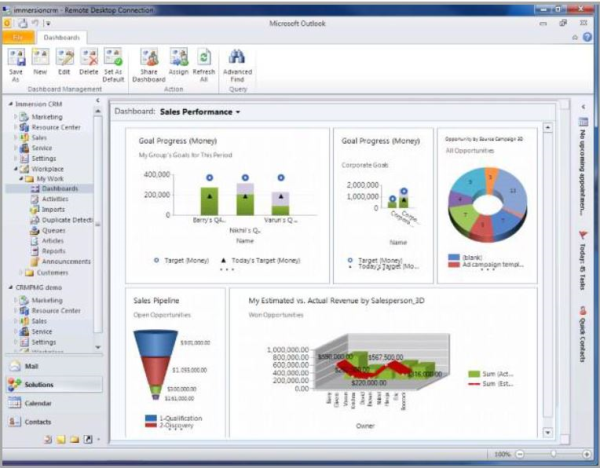600x468 pixels.
Task: Click the Today's Tasks flag icon
Action: click(x=583, y=235)
